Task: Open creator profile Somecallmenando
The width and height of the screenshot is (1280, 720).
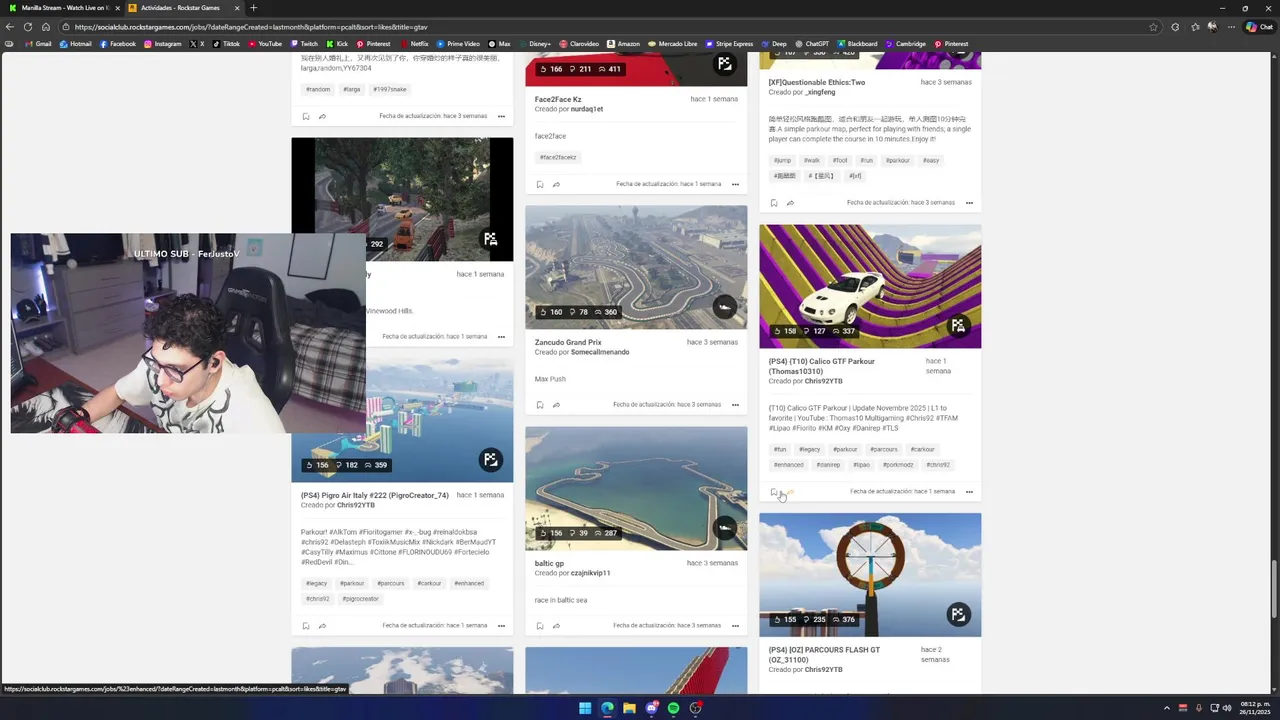Action: pyautogui.click(x=600, y=352)
